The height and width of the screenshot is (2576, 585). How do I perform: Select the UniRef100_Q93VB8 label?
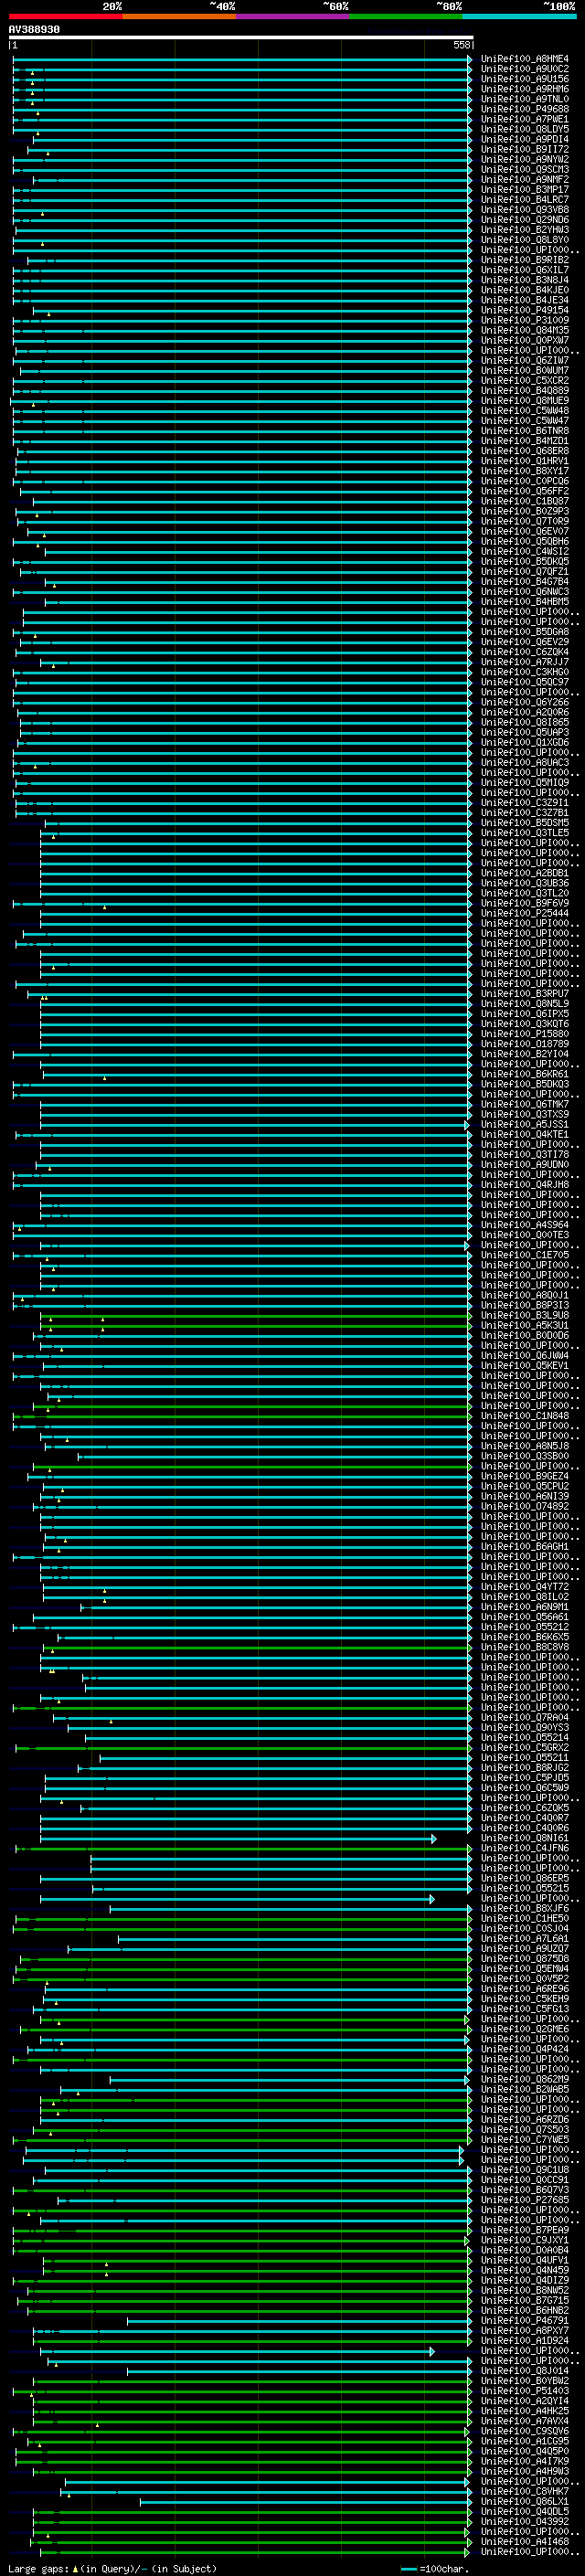coord(525,210)
